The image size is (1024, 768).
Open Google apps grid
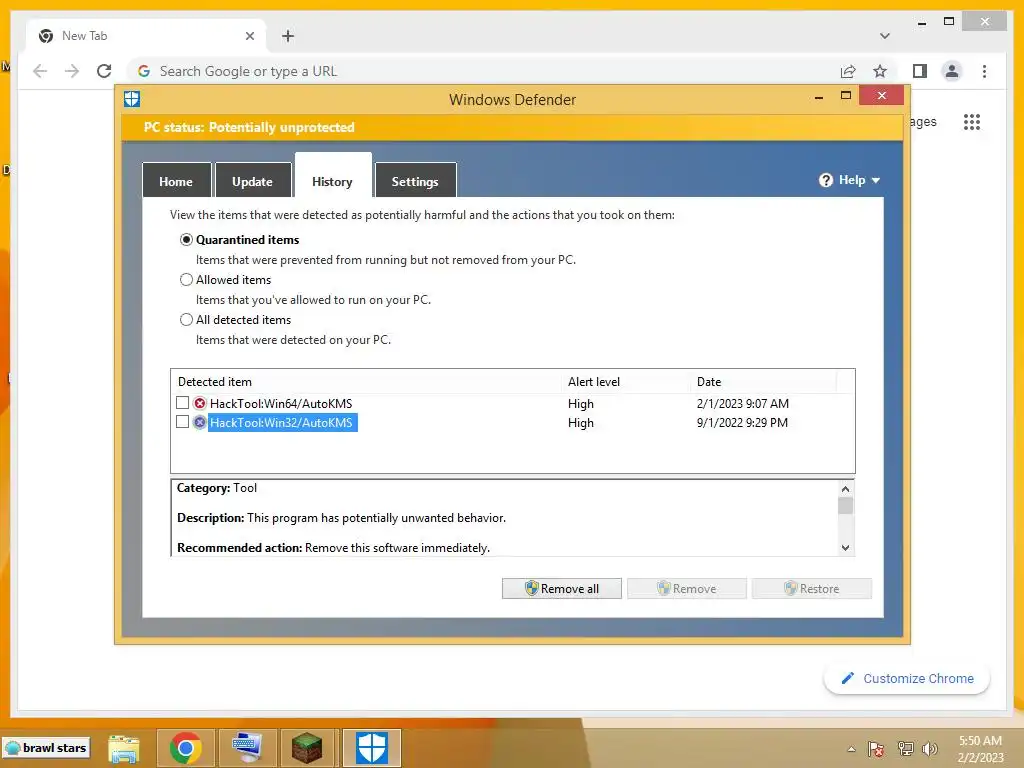[x=972, y=121]
